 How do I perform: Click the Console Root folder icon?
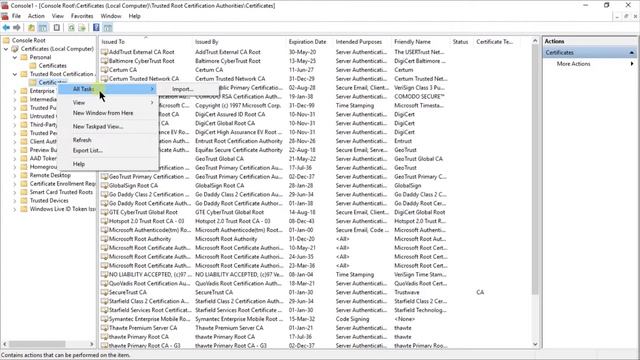point(7,40)
